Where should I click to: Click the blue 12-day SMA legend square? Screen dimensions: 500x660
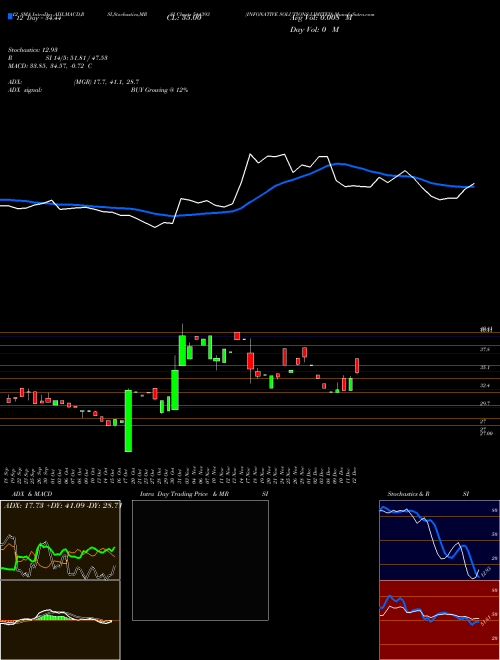pos(10,16)
